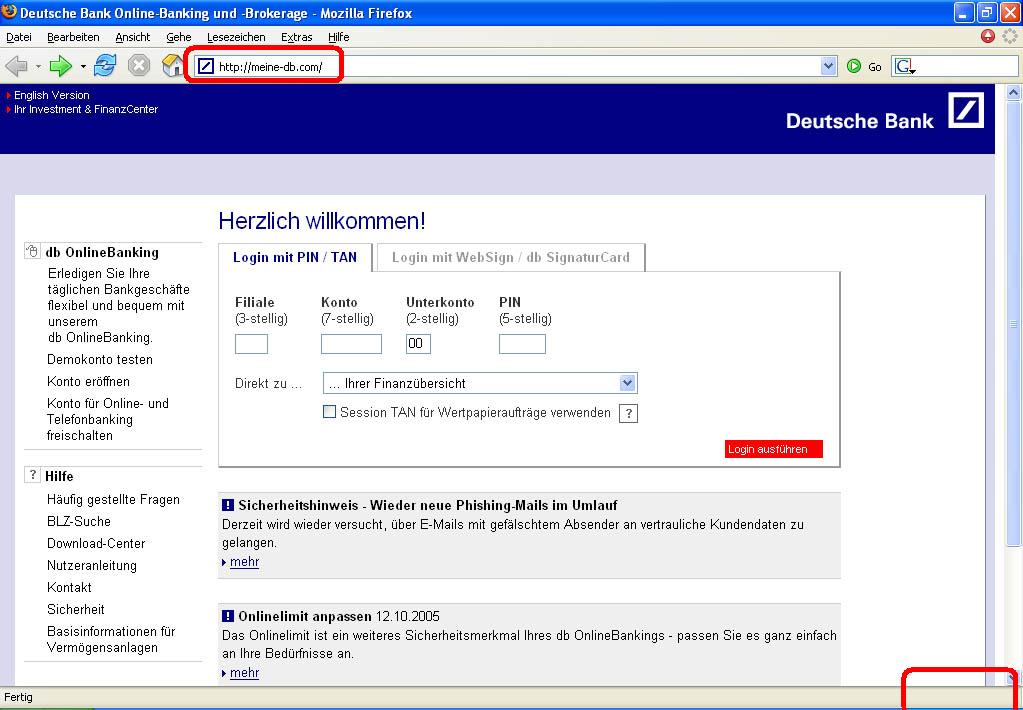This screenshot has height=710, width=1023.
Task: Open the Bearbeiten menu
Action: pyautogui.click(x=73, y=37)
